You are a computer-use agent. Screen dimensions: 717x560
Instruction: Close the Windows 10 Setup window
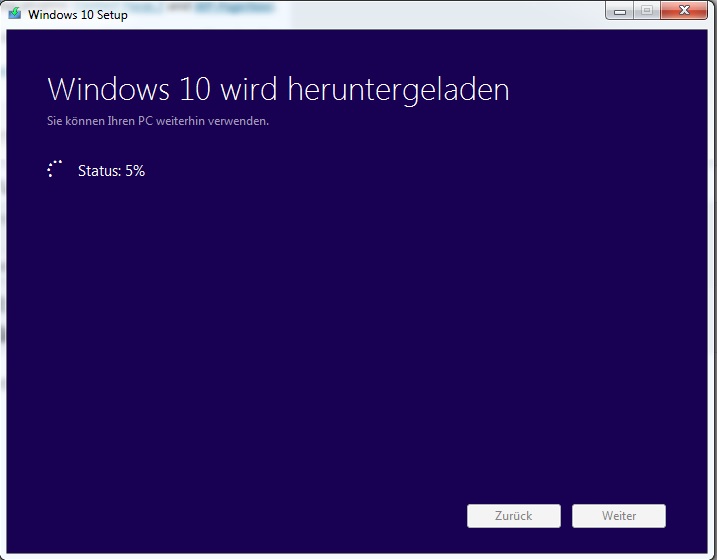click(684, 11)
